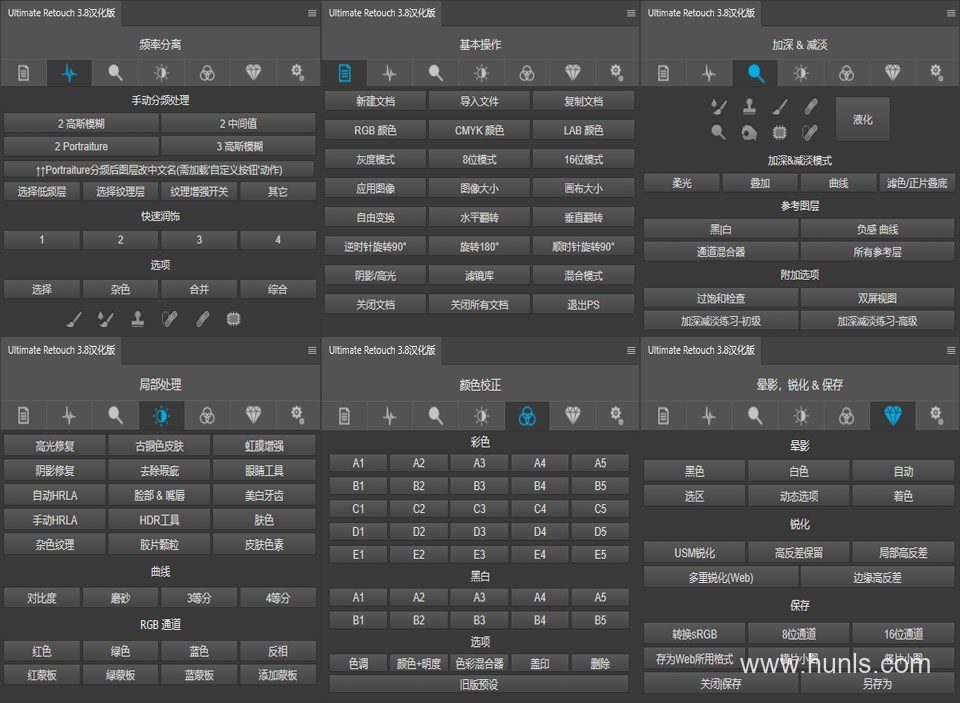This screenshot has height=703, width=960.
Task: Open the 色彩混合器 option
Action: pyautogui.click(x=479, y=663)
